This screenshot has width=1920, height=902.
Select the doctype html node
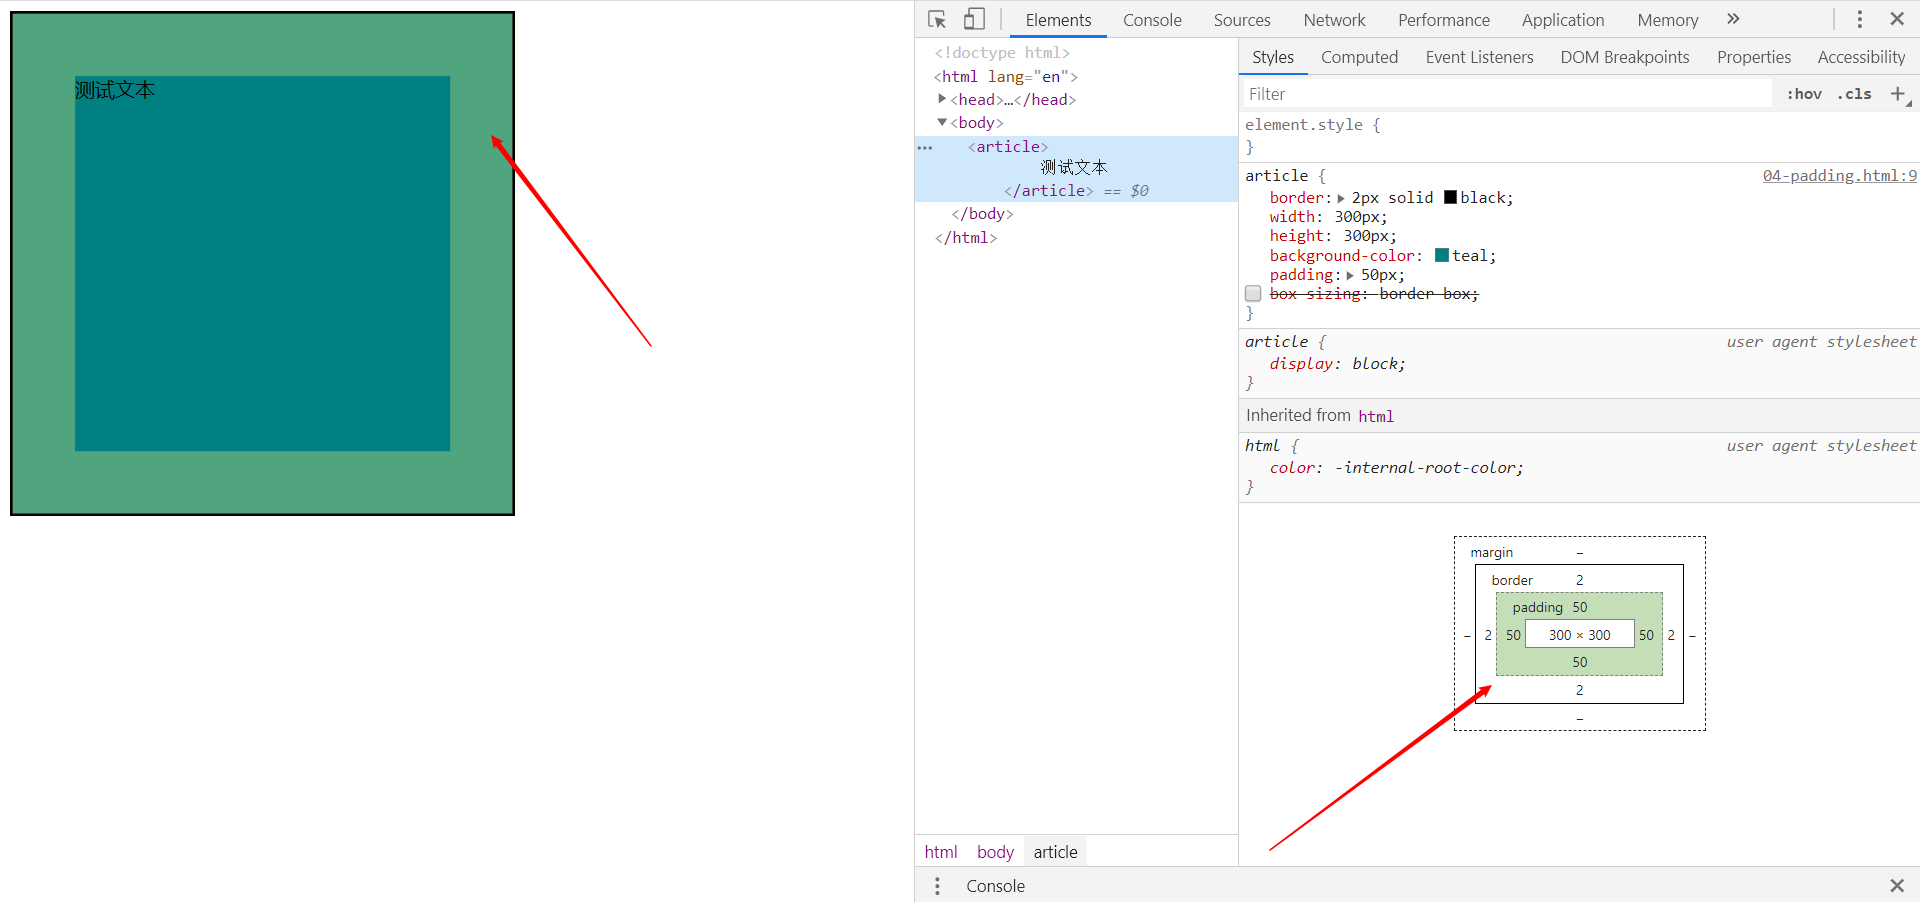tap(1002, 53)
